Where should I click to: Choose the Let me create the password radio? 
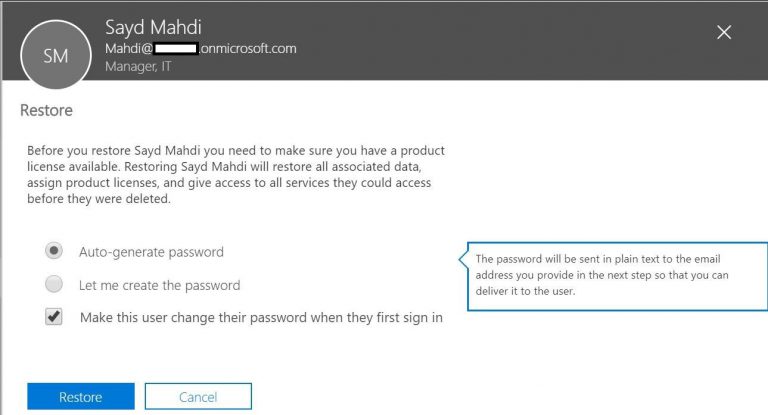pos(54,284)
